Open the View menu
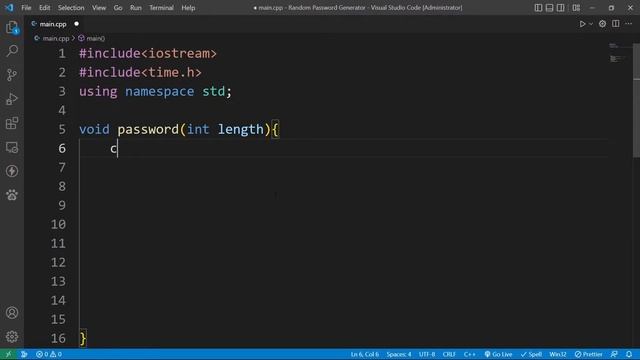 tap(99, 8)
